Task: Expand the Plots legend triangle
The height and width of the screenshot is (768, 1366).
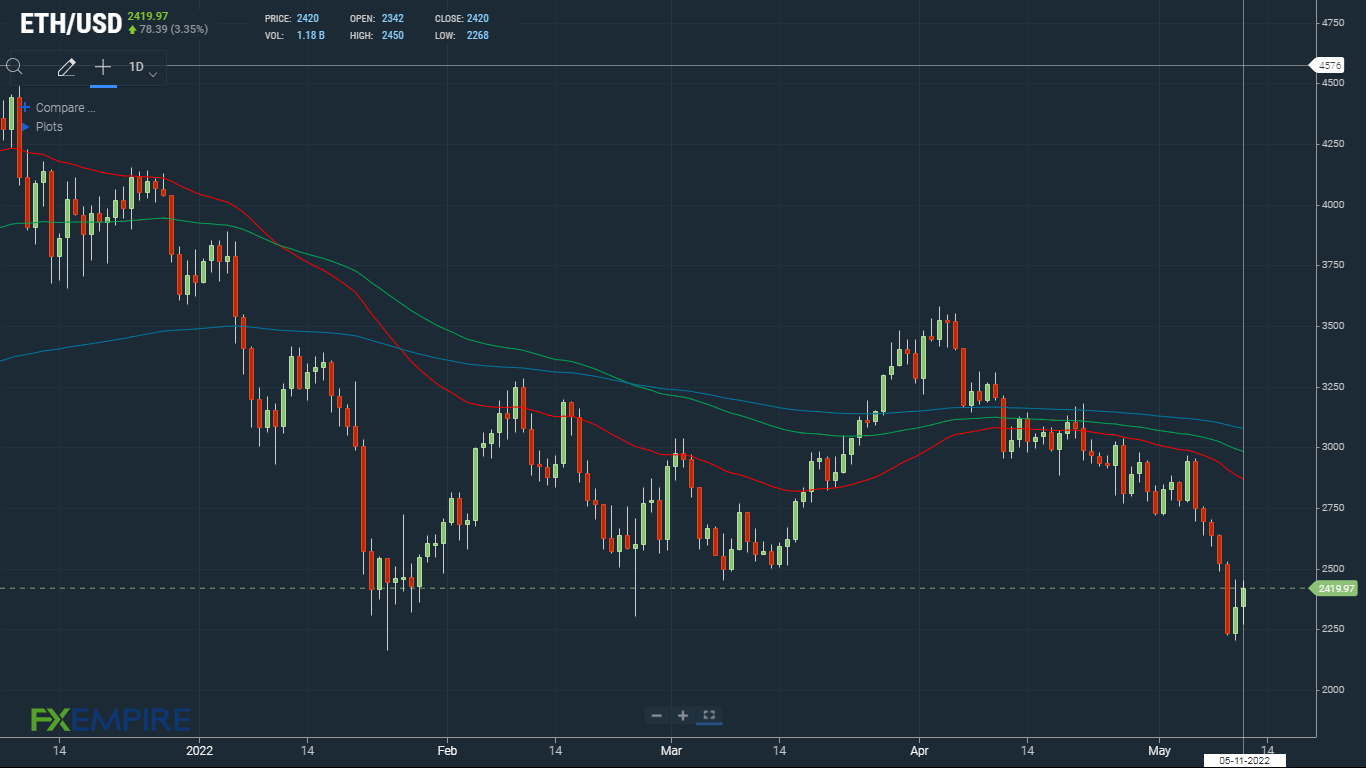Action: (x=25, y=127)
